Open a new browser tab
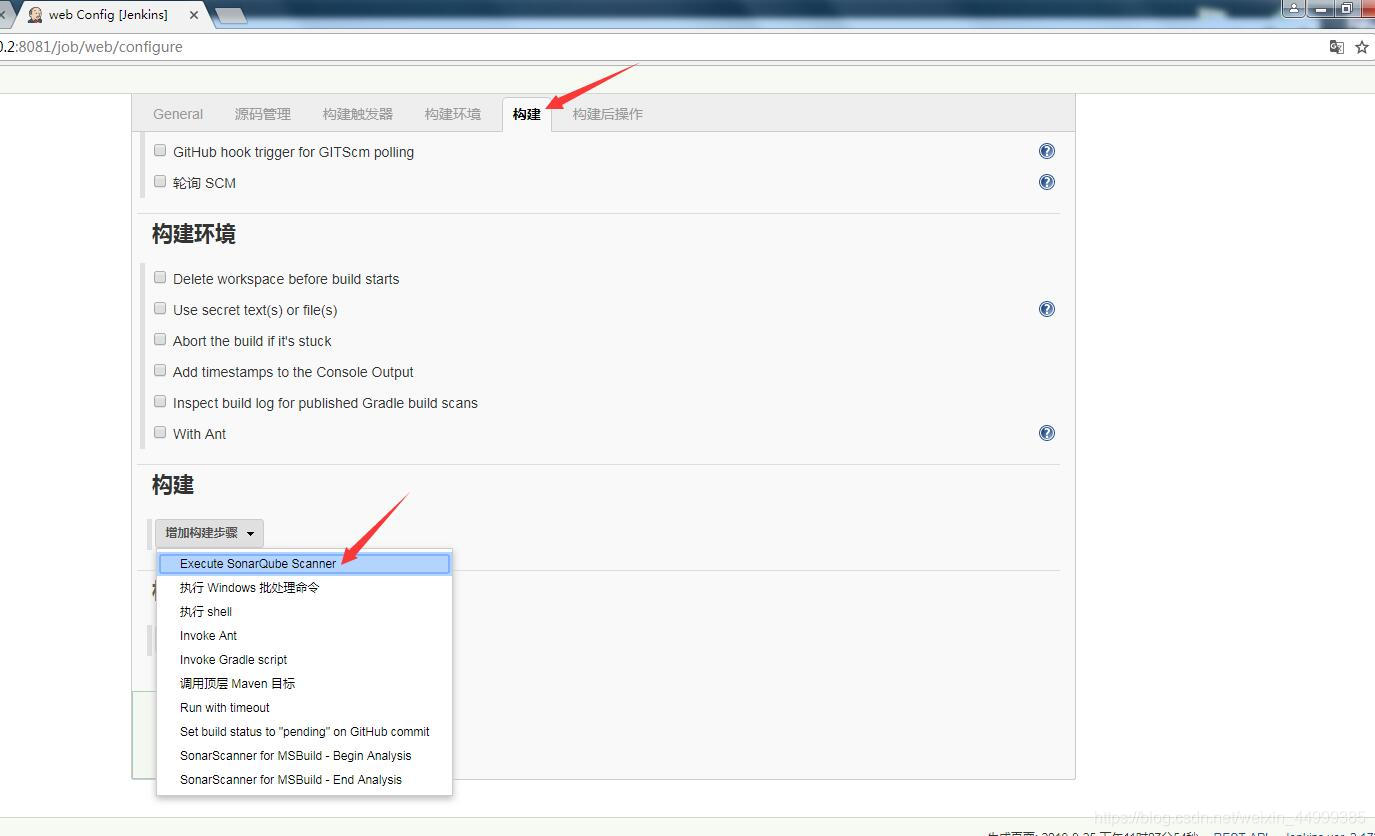 230,15
